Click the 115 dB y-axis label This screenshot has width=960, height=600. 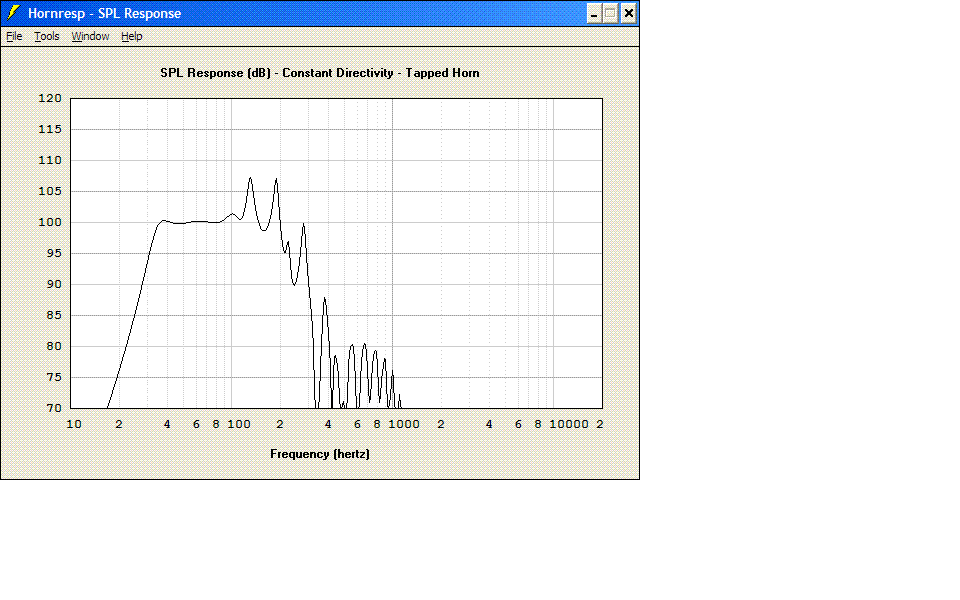tap(50, 129)
